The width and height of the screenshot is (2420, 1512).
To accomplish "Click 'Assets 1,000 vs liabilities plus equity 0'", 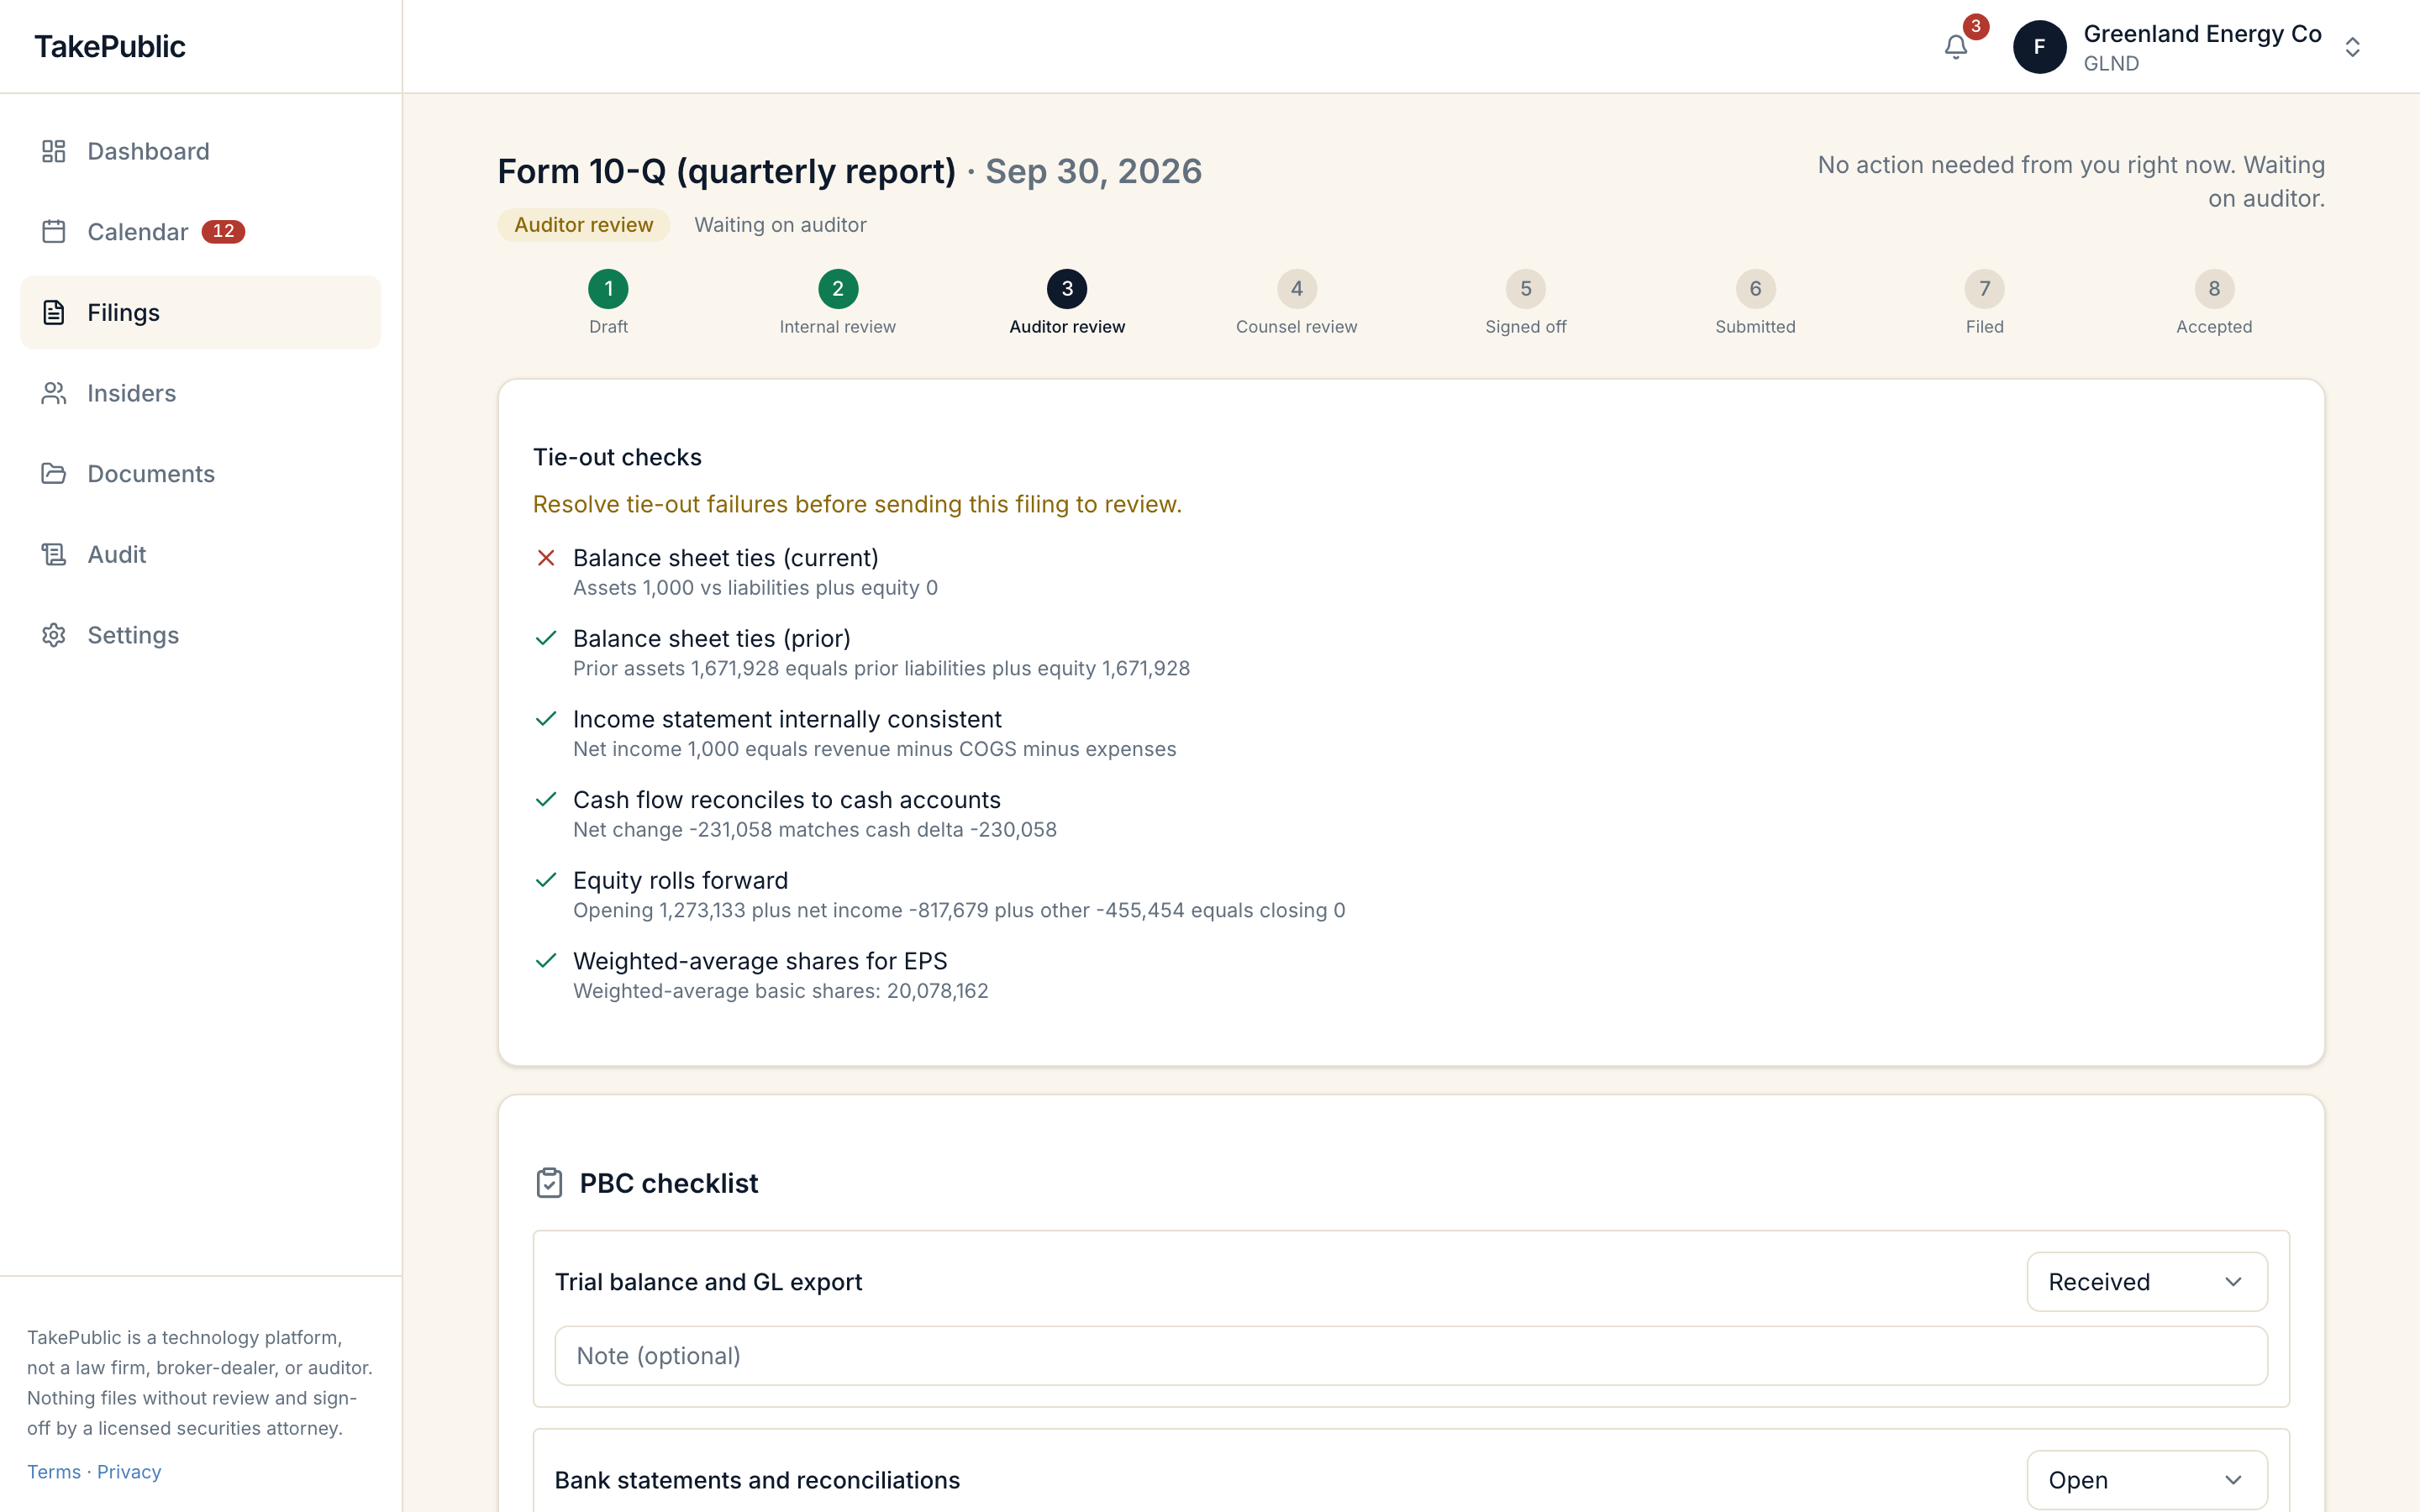I will 755,588.
